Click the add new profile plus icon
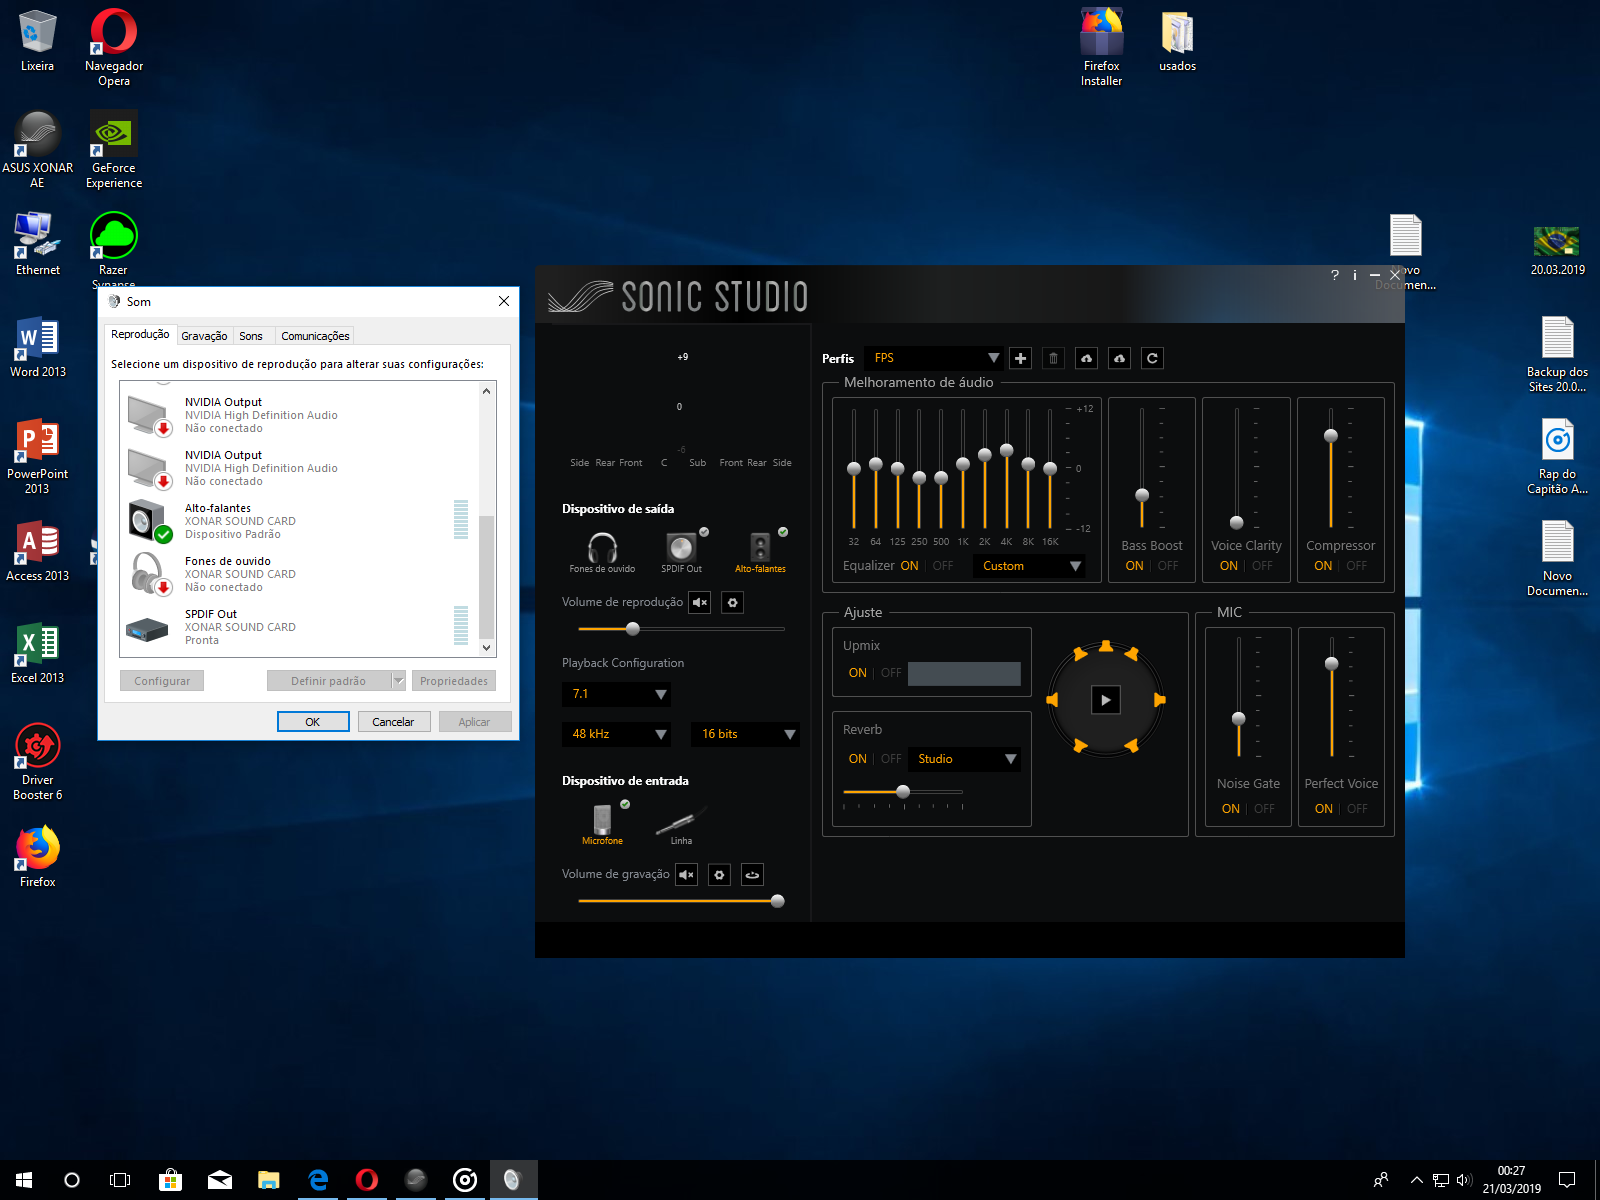The height and width of the screenshot is (1200, 1600). point(1020,358)
